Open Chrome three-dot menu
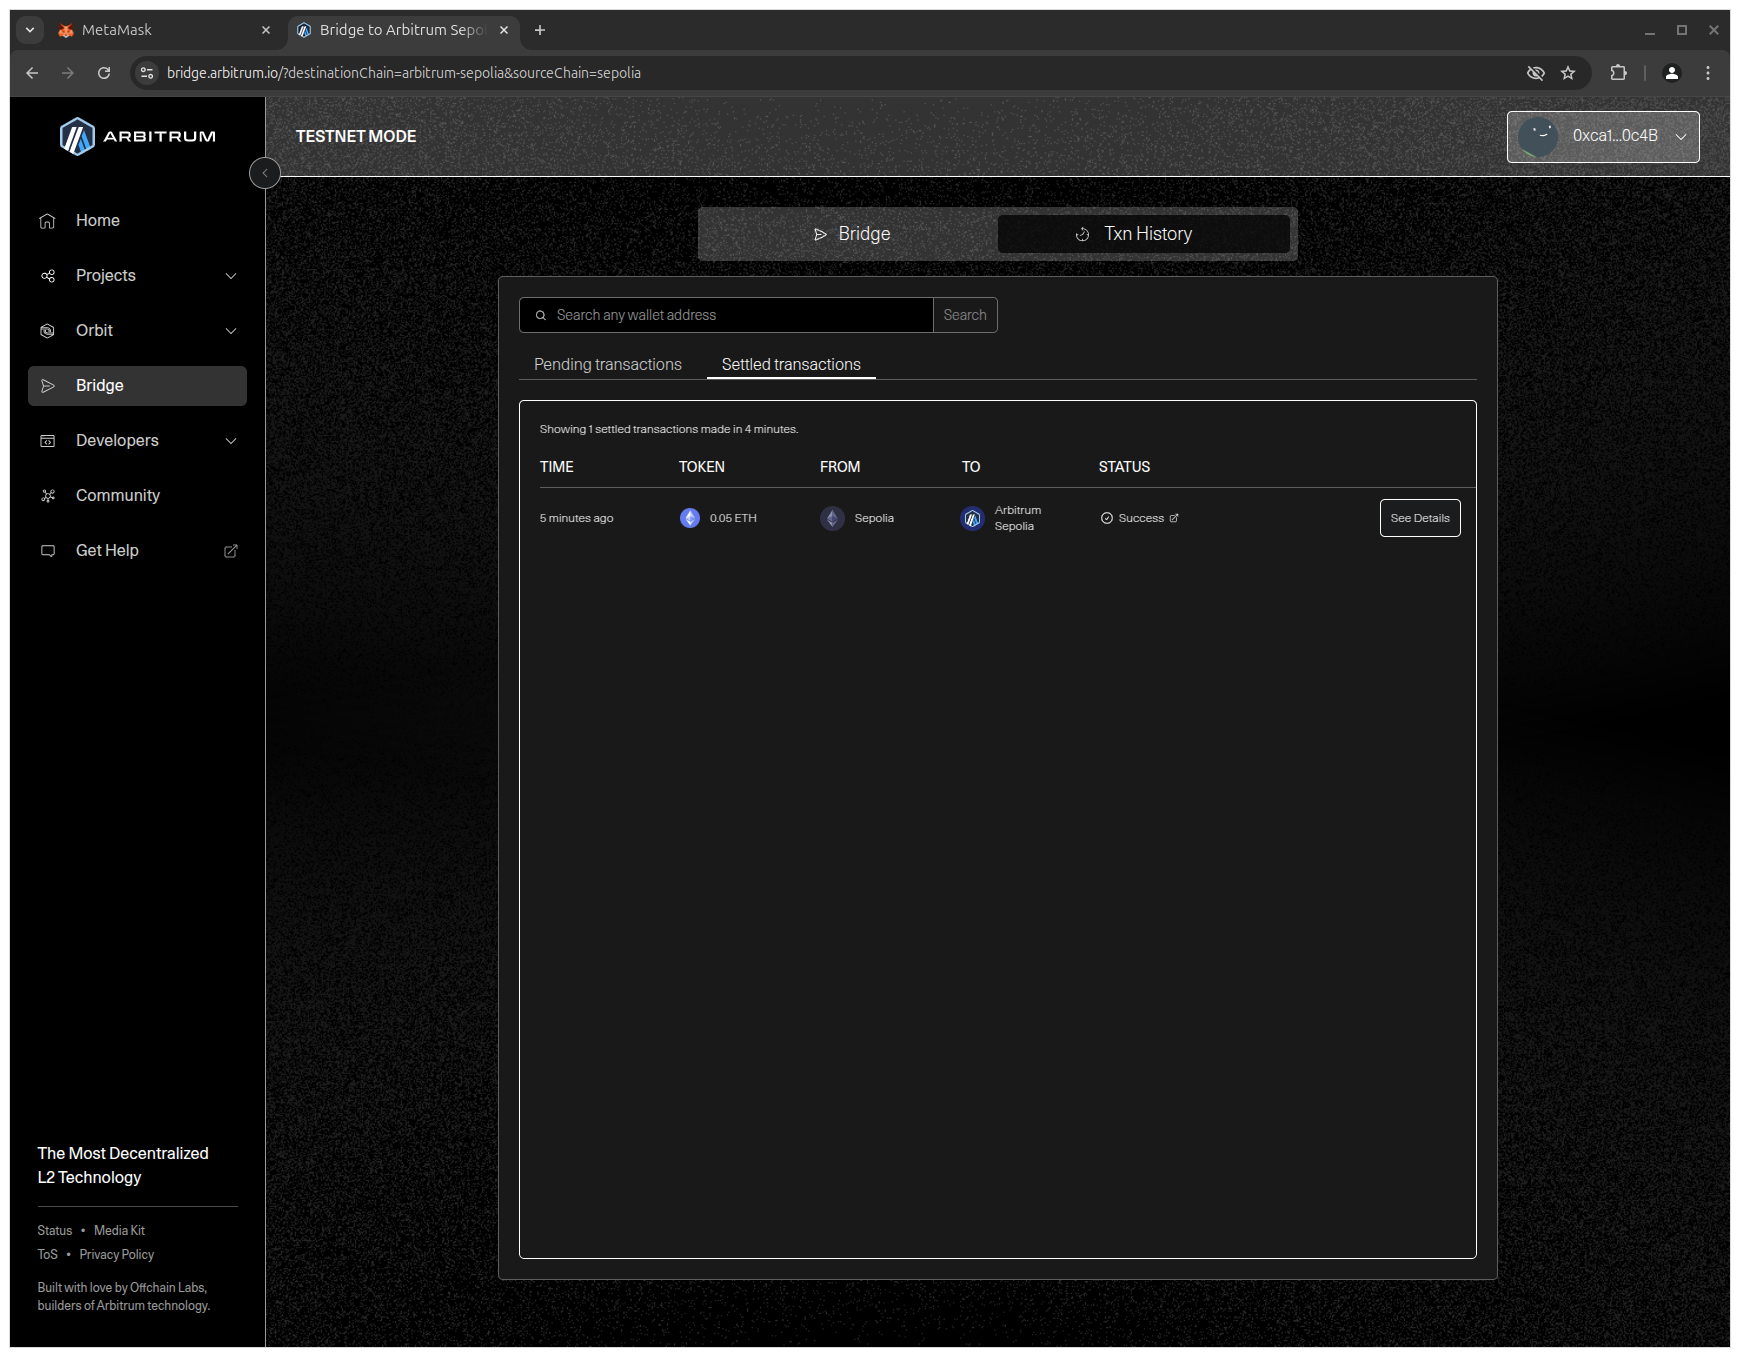The width and height of the screenshot is (1740, 1357). (1708, 73)
